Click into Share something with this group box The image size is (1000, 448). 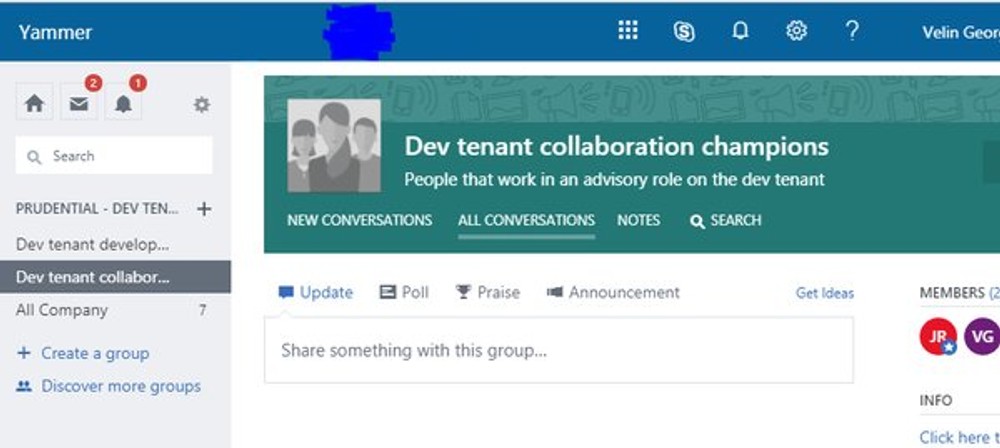559,350
